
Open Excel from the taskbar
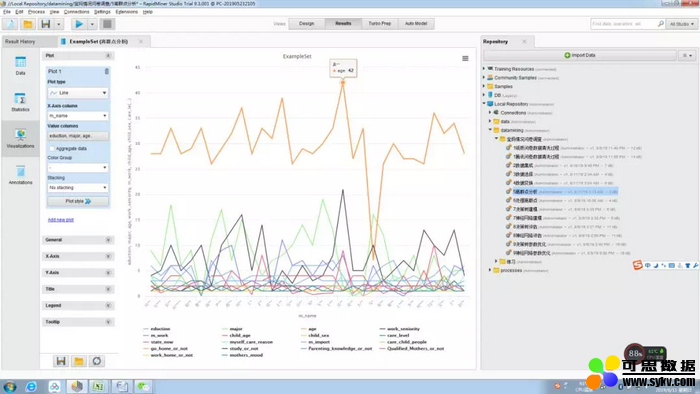click(98, 386)
